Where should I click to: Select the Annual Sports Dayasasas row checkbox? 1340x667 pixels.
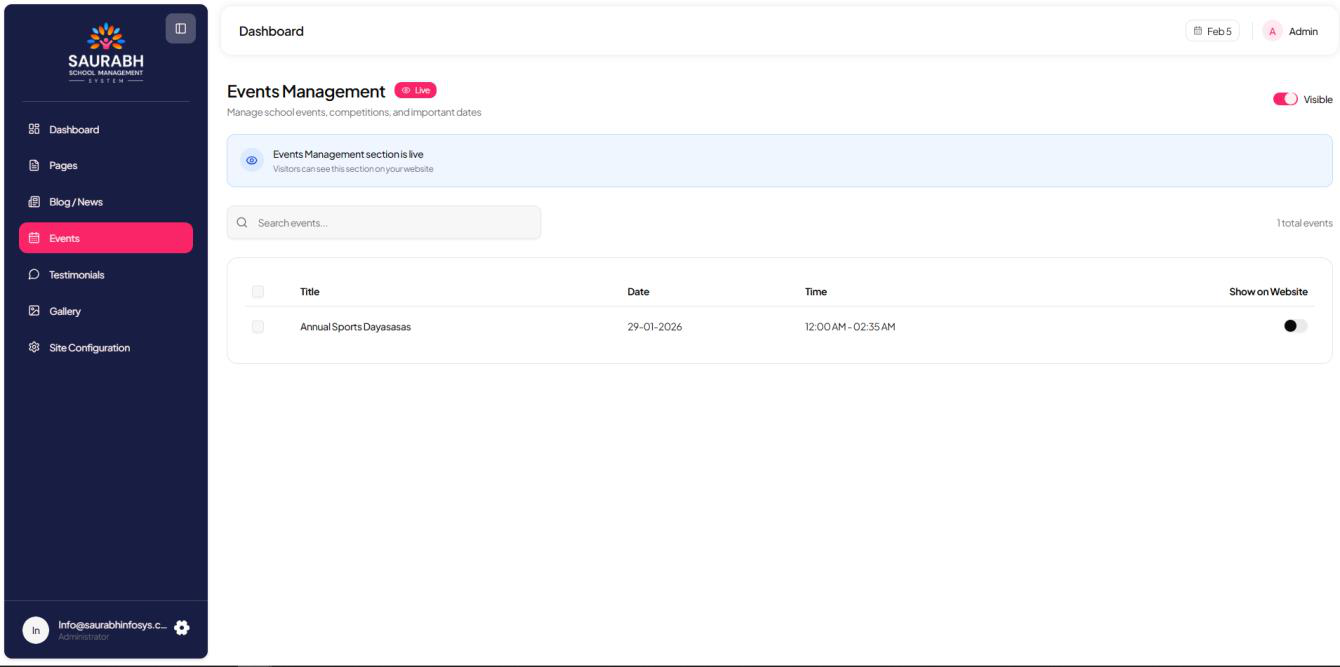pyautogui.click(x=258, y=326)
